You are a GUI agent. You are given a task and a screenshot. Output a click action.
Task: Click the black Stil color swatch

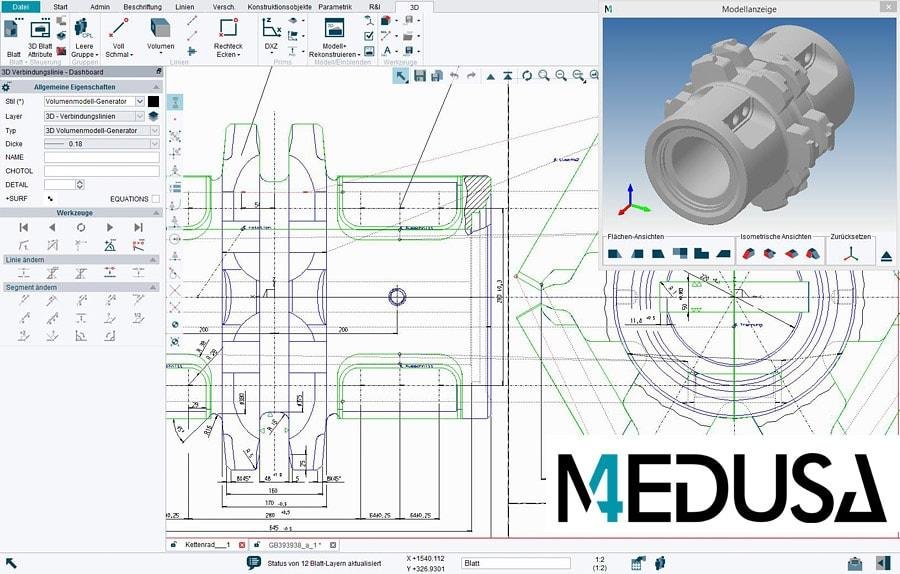(x=154, y=101)
